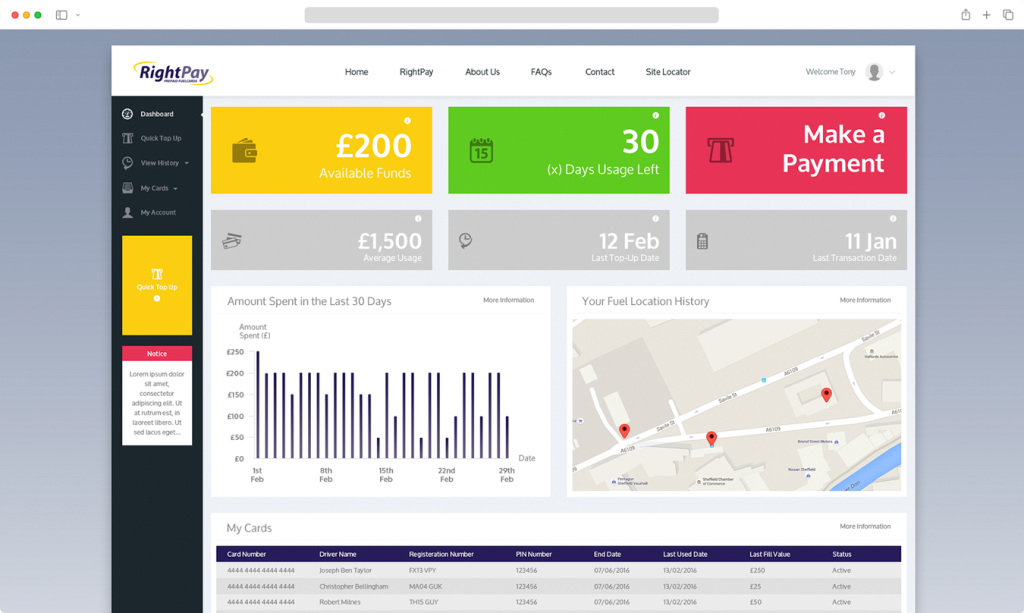The height and width of the screenshot is (613, 1024).
Task: Open the user account dropdown chevron
Action: pyautogui.click(x=892, y=72)
